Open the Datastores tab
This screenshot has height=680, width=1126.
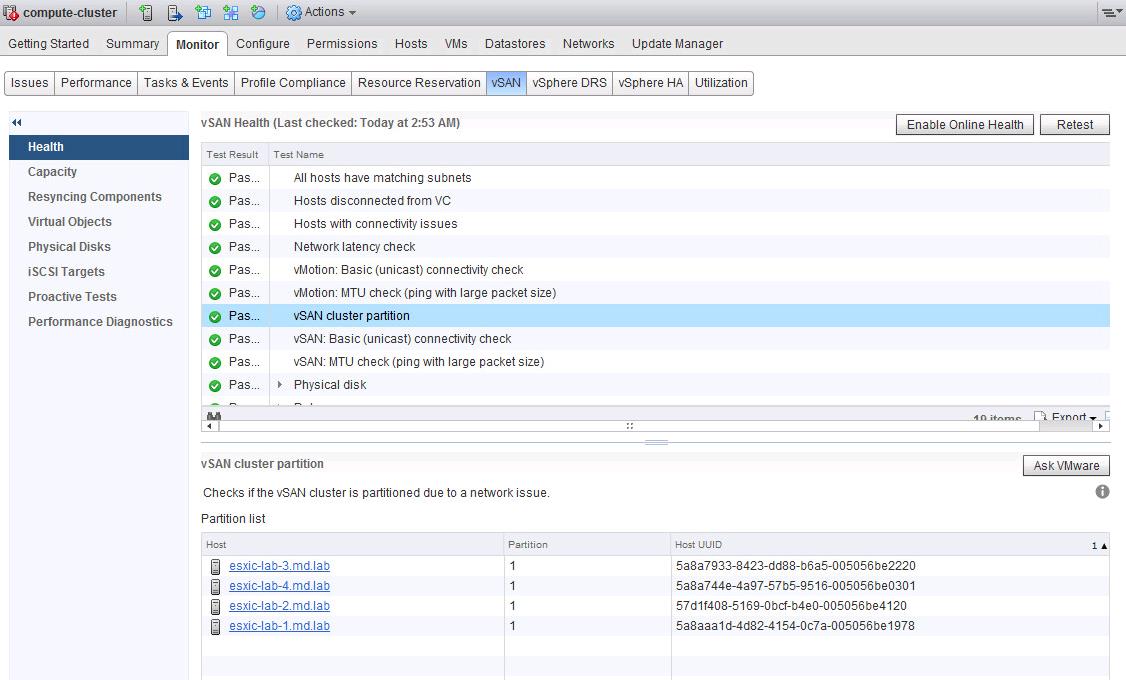515,44
